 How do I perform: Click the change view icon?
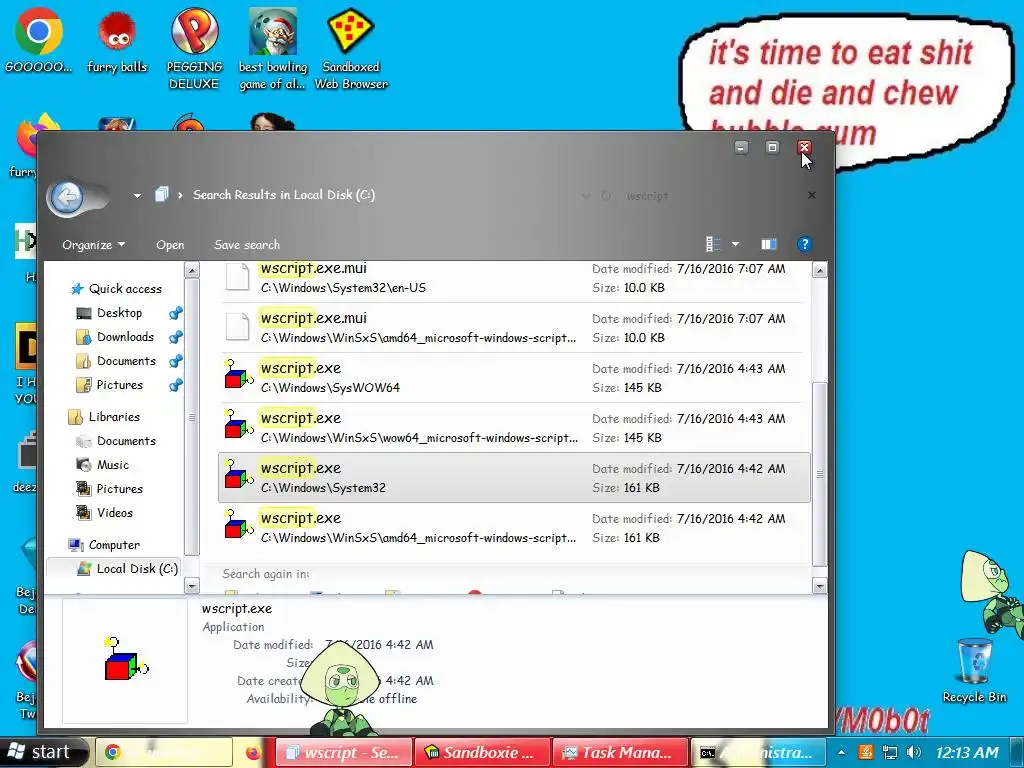(x=713, y=244)
